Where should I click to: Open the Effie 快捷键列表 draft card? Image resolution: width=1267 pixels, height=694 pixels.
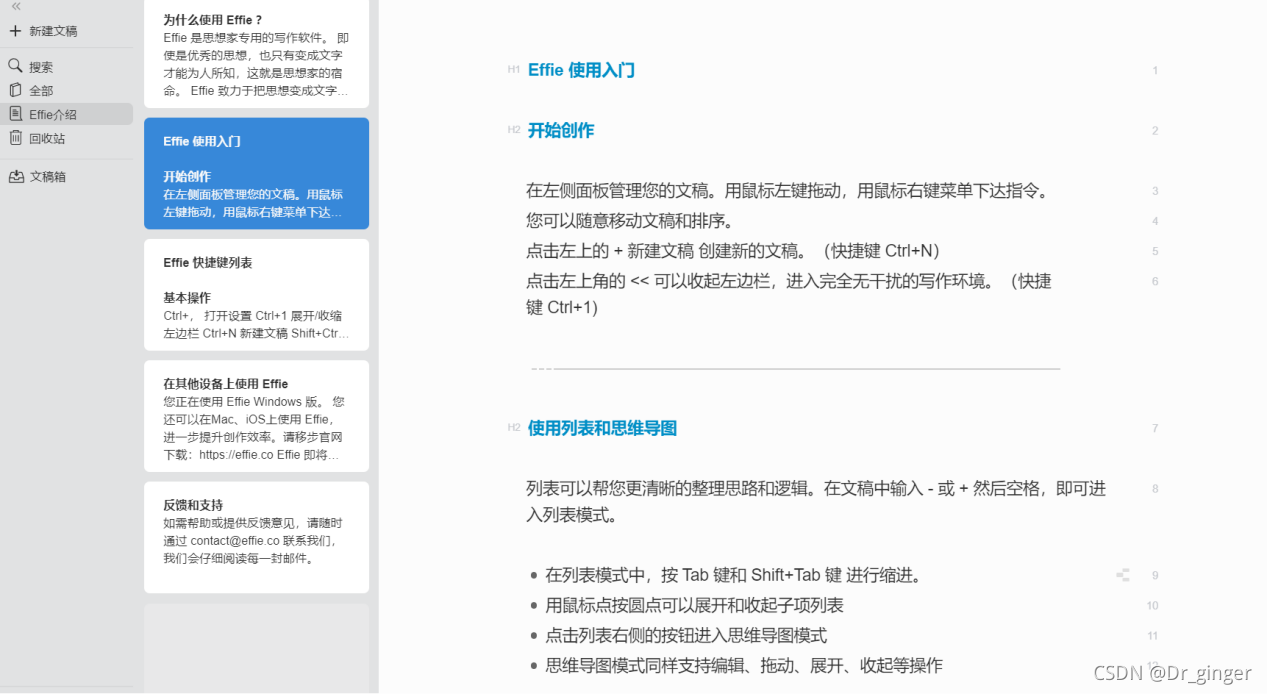point(256,295)
